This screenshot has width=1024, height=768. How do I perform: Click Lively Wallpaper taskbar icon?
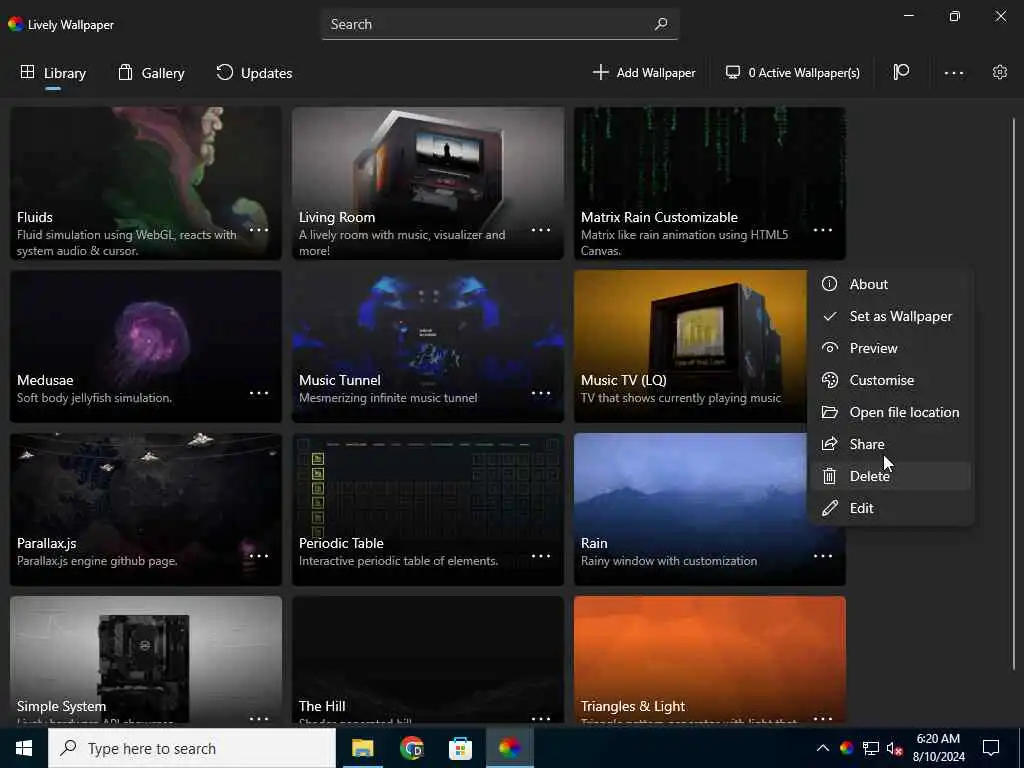click(509, 748)
